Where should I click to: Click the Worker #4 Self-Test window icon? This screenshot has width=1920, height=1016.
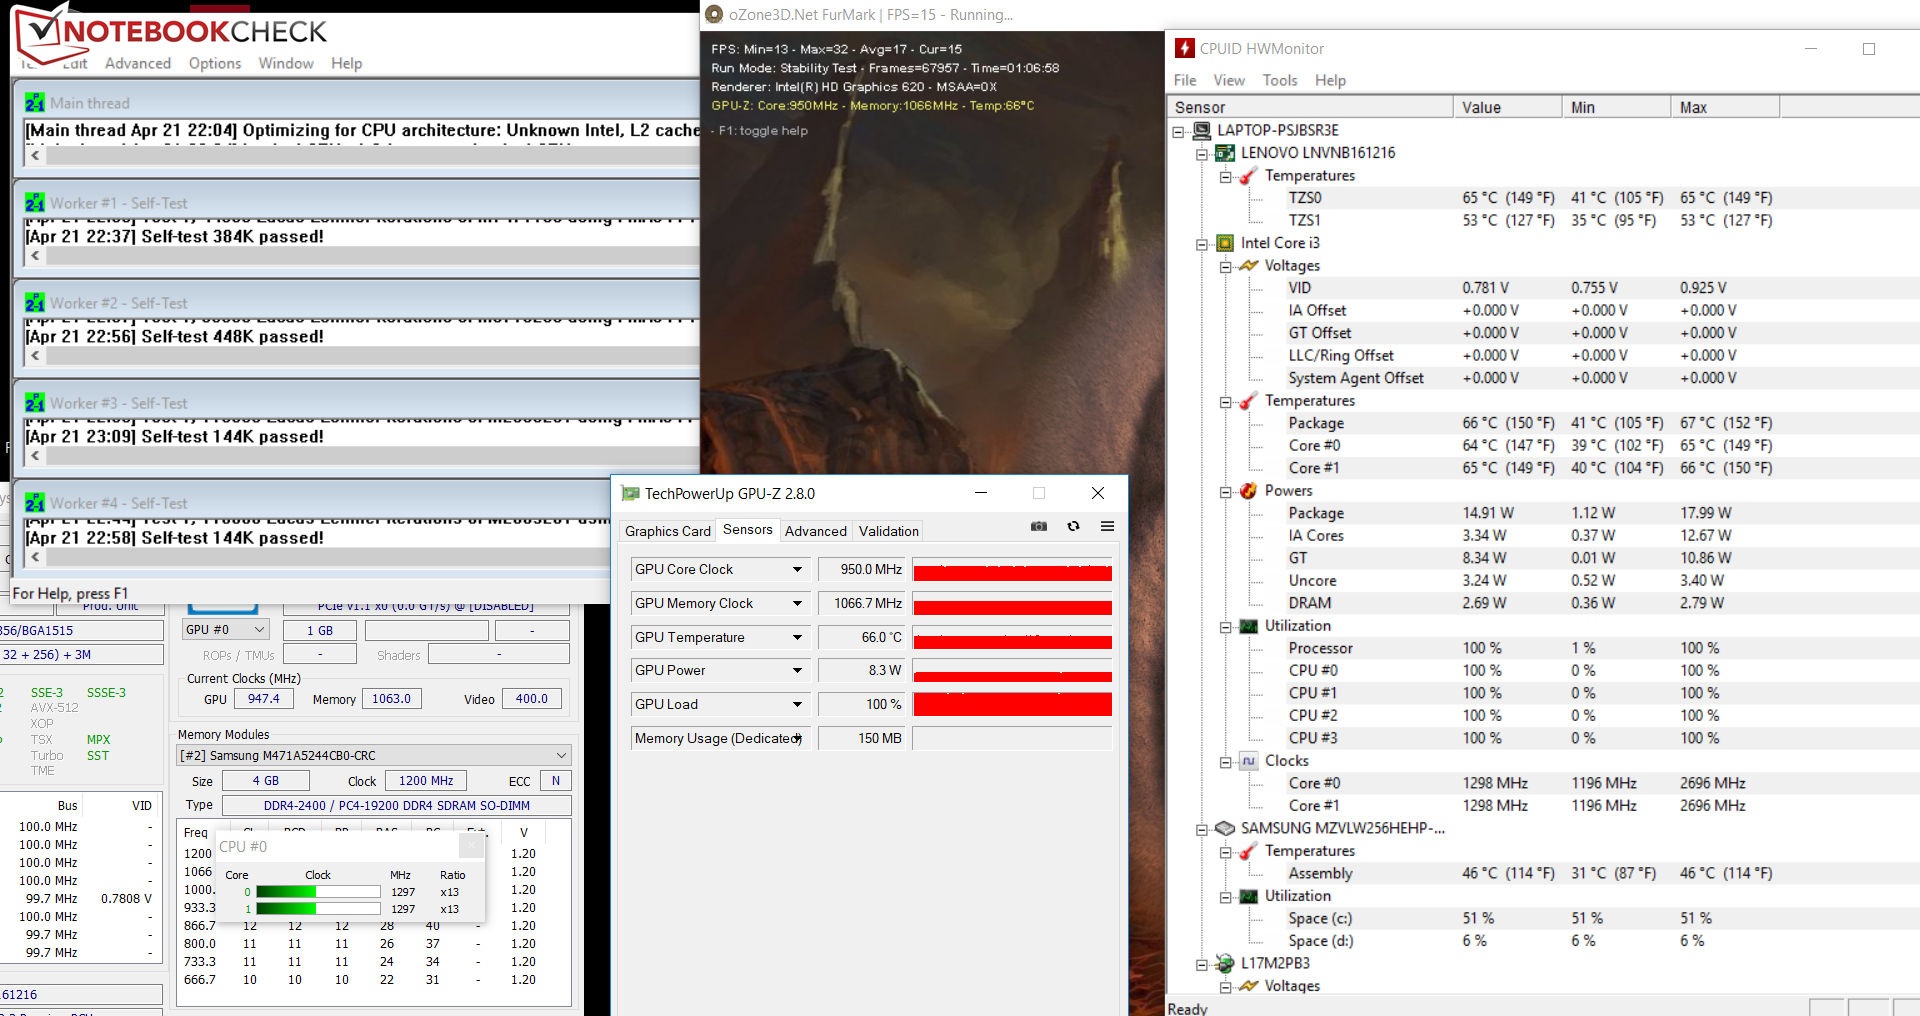[x=35, y=502]
